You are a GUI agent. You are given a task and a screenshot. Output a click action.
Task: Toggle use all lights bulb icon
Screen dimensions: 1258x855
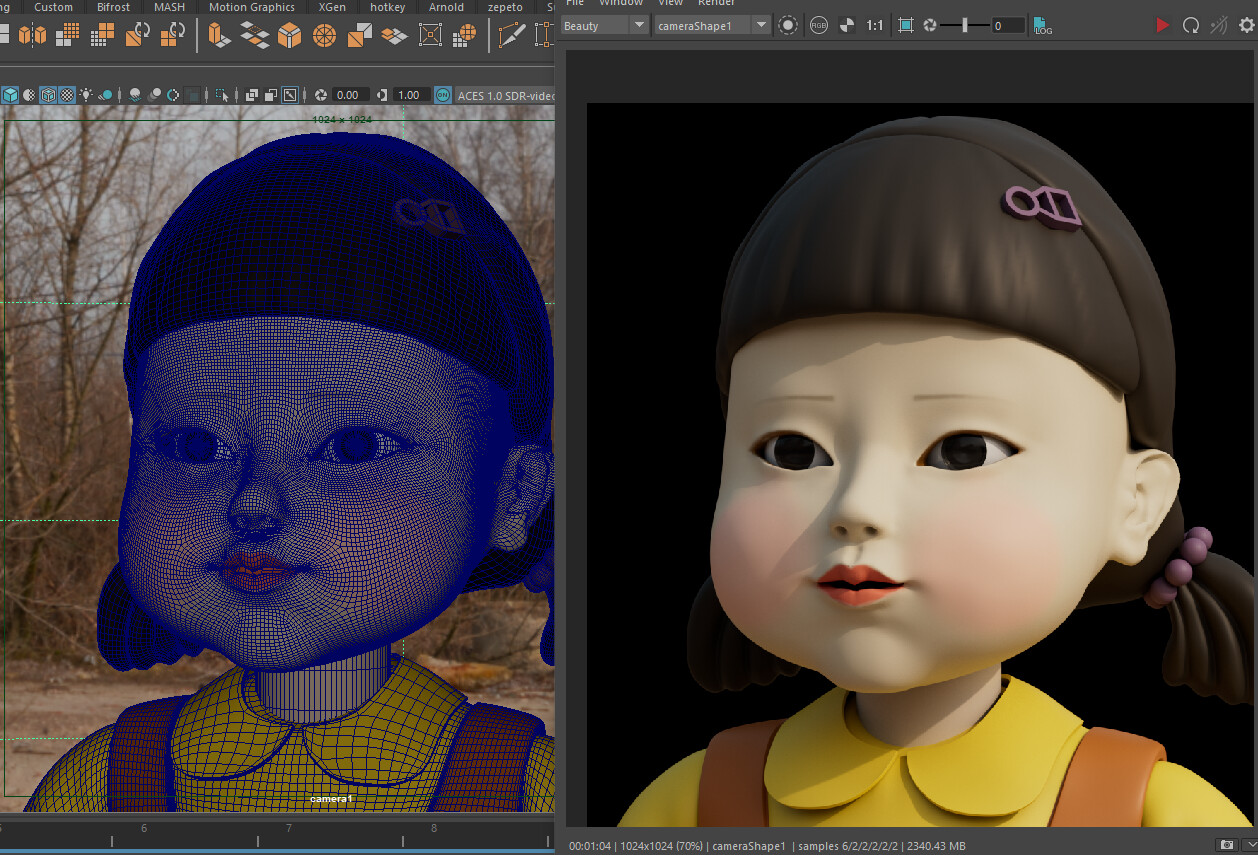[87, 95]
